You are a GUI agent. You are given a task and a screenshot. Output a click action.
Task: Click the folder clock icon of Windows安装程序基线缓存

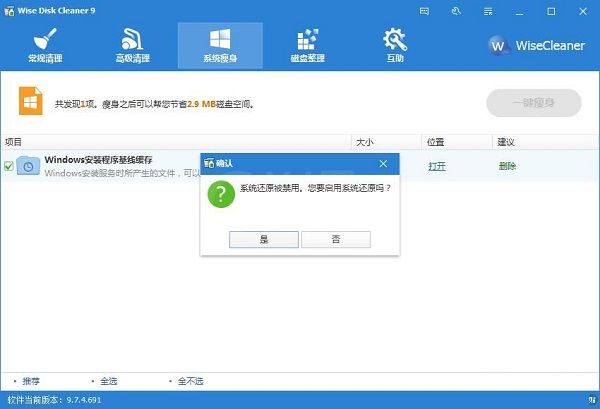coord(28,166)
